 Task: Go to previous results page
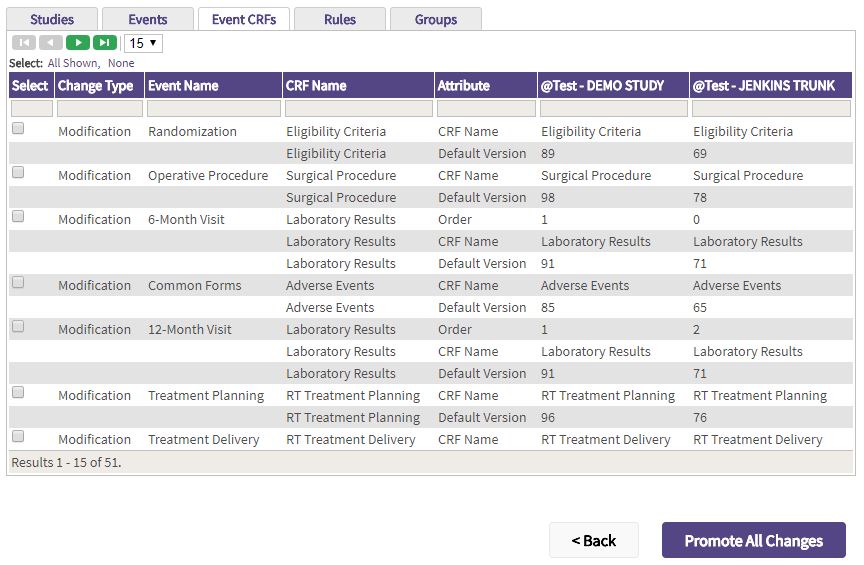51,43
